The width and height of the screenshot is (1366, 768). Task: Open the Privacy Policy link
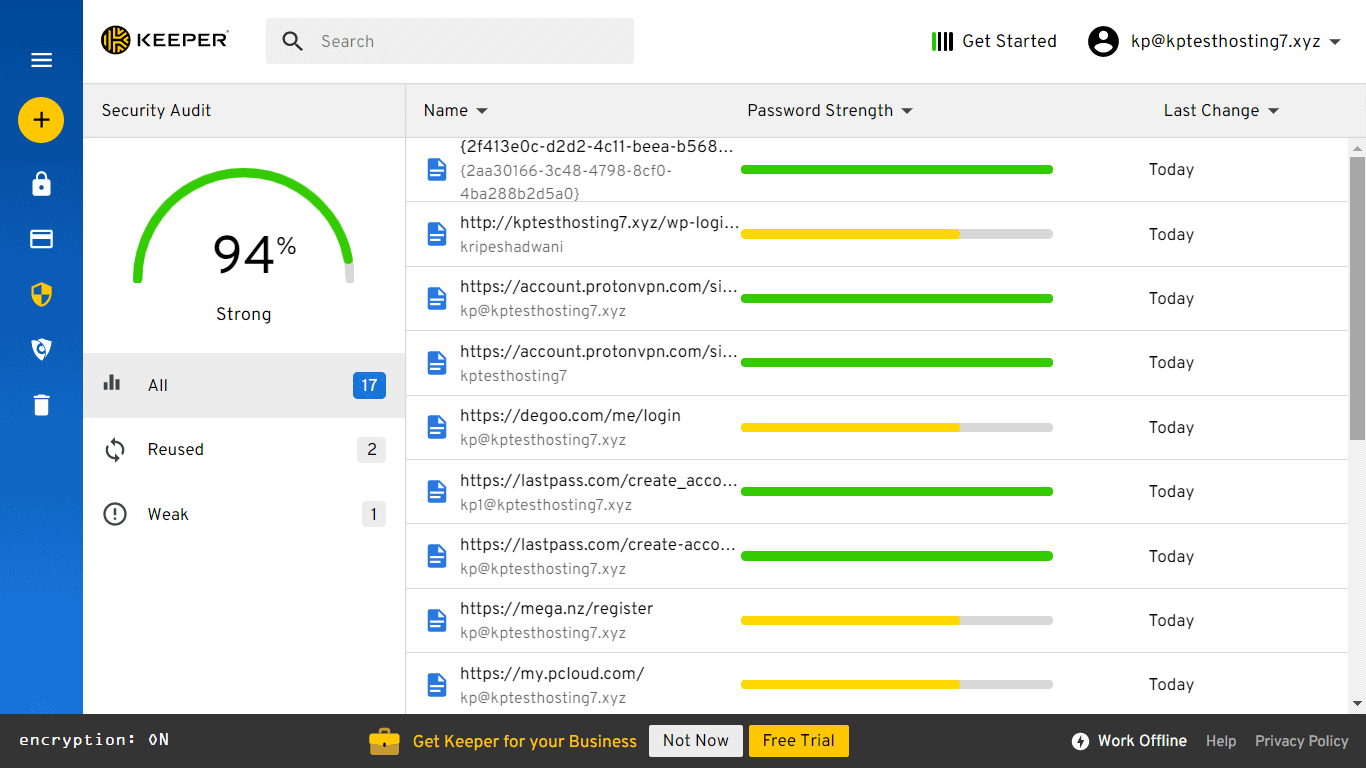tap(1301, 741)
